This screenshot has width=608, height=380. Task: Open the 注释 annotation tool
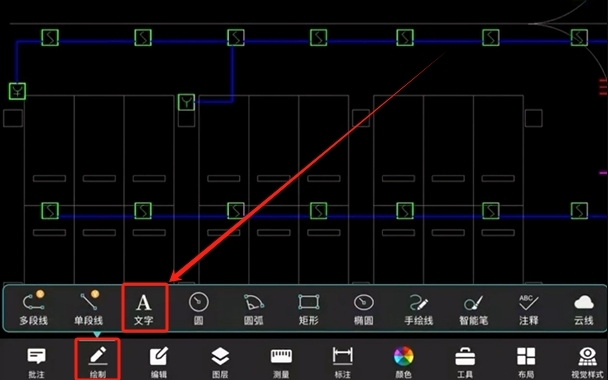(x=529, y=309)
